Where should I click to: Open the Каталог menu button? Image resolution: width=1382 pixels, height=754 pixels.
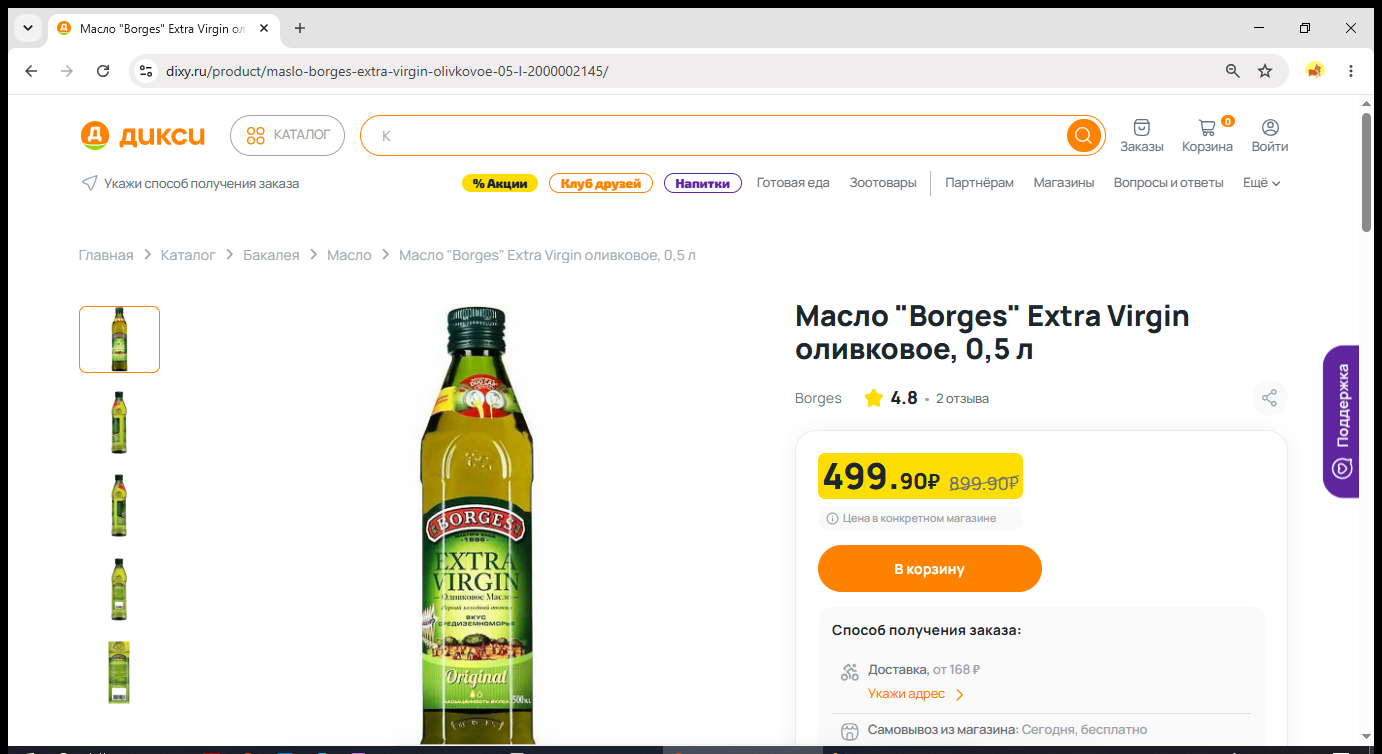[x=287, y=135]
